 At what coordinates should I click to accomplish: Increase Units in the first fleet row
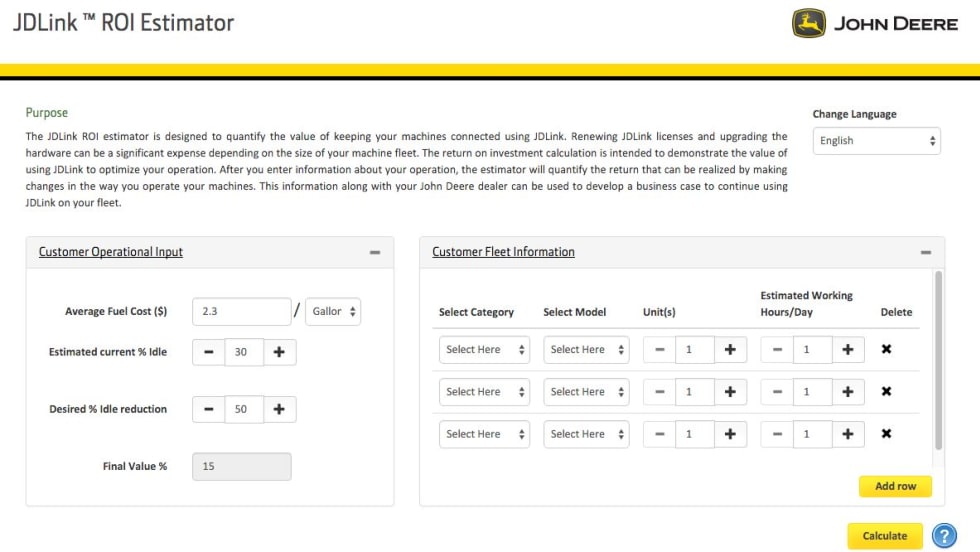click(729, 349)
